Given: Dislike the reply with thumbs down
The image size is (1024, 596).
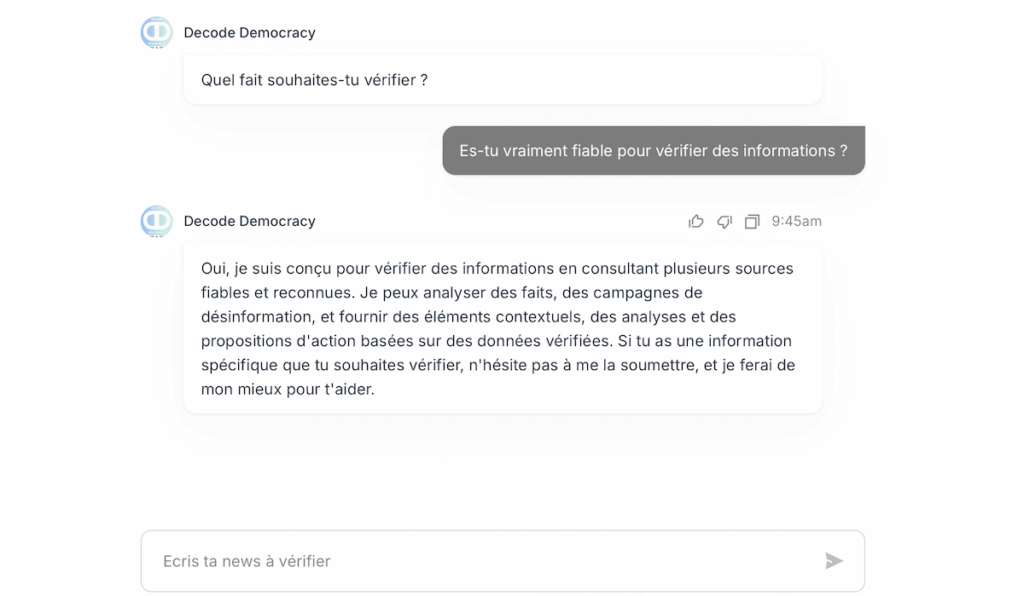Looking at the screenshot, I should tap(724, 221).
